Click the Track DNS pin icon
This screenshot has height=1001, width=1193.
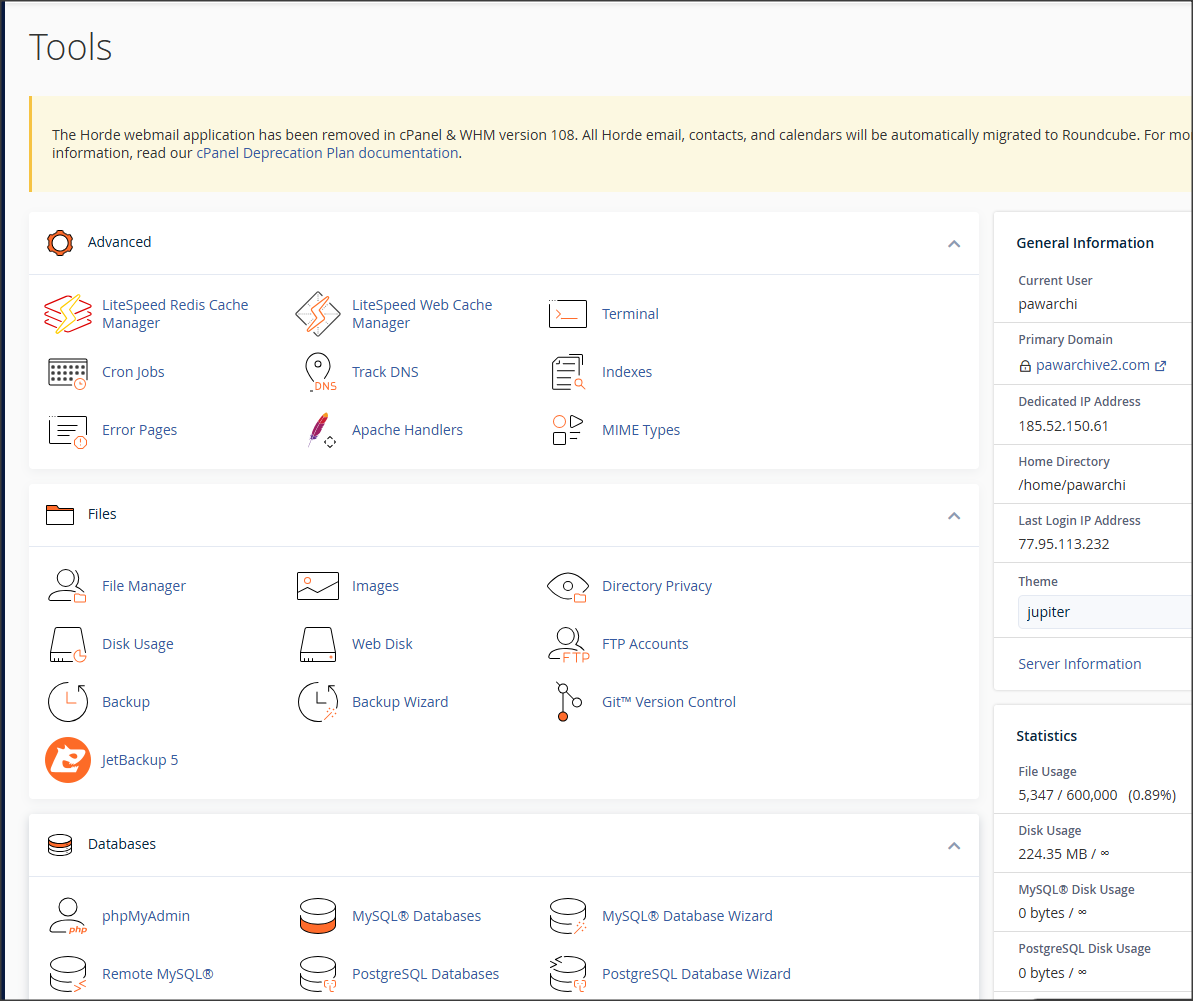point(318,372)
